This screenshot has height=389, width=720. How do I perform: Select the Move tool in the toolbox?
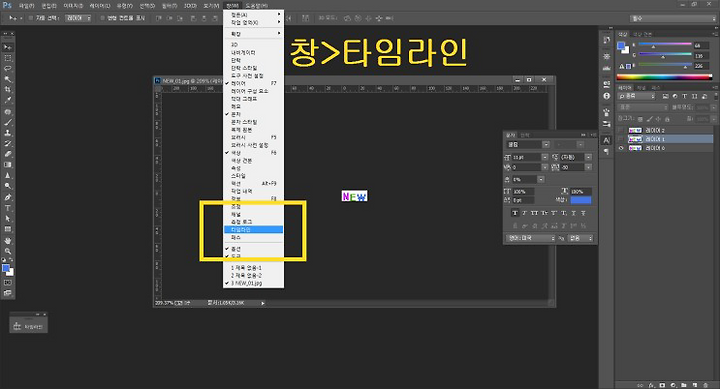[8, 47]
